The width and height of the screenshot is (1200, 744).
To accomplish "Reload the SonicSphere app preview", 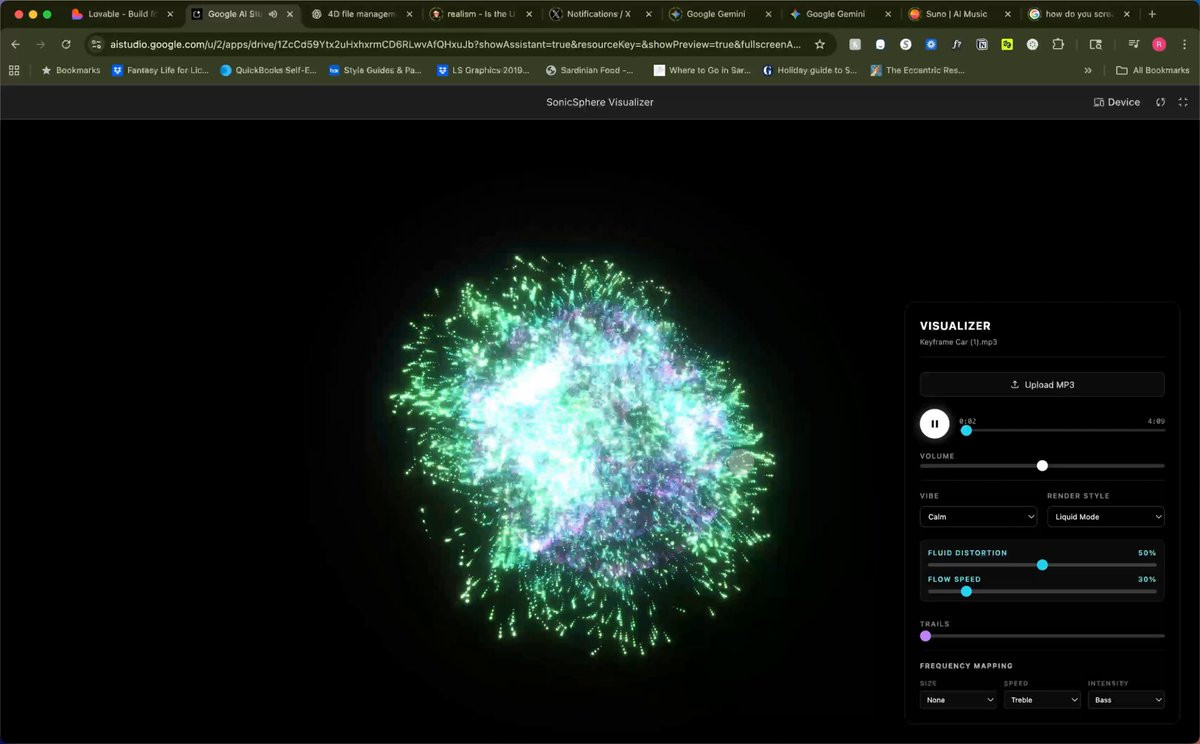I will click(x=1161, y=102).
